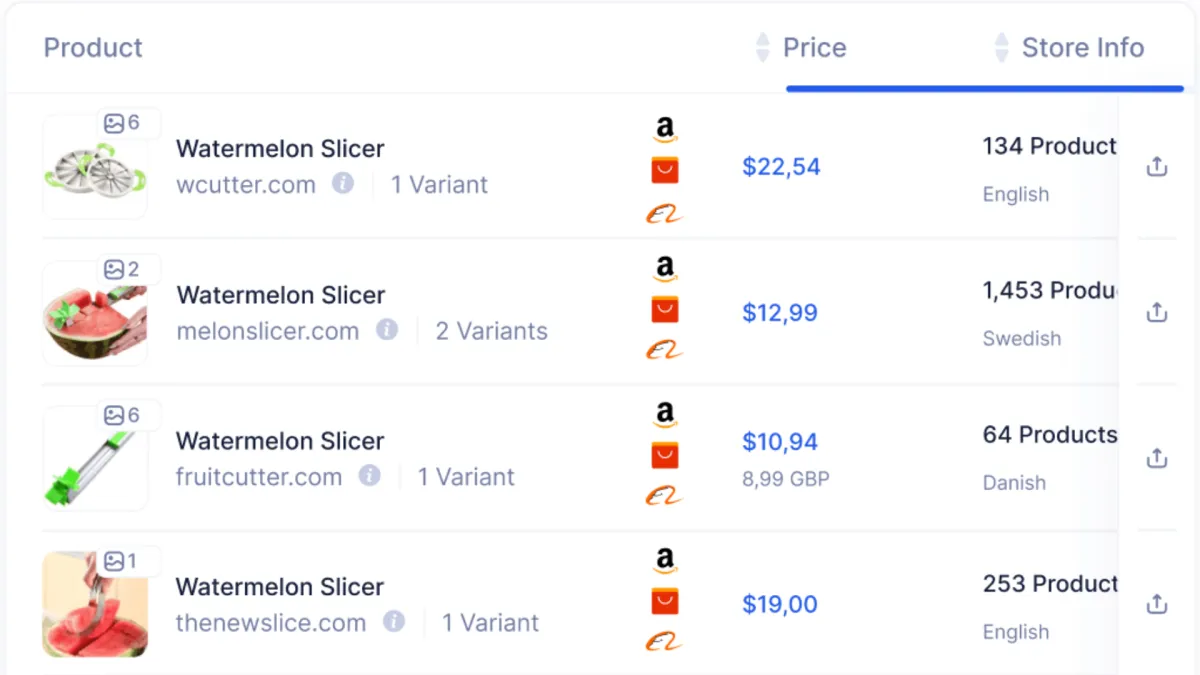Open thenewslice.com product thumbnail image
The height and width of the screenshot is (675, 1200).
(95, 604)
